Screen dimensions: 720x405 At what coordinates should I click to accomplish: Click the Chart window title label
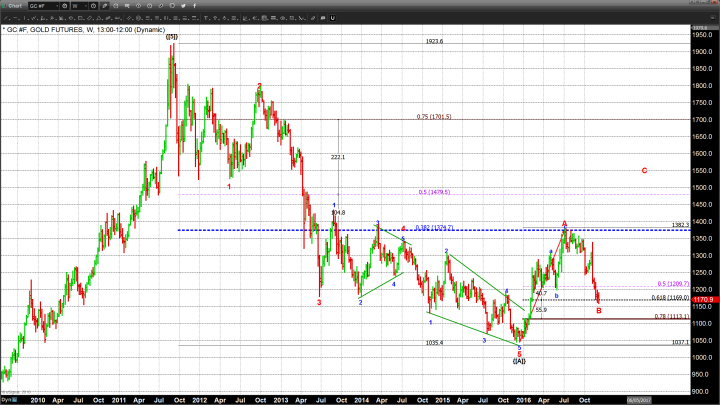click(15, 6)
